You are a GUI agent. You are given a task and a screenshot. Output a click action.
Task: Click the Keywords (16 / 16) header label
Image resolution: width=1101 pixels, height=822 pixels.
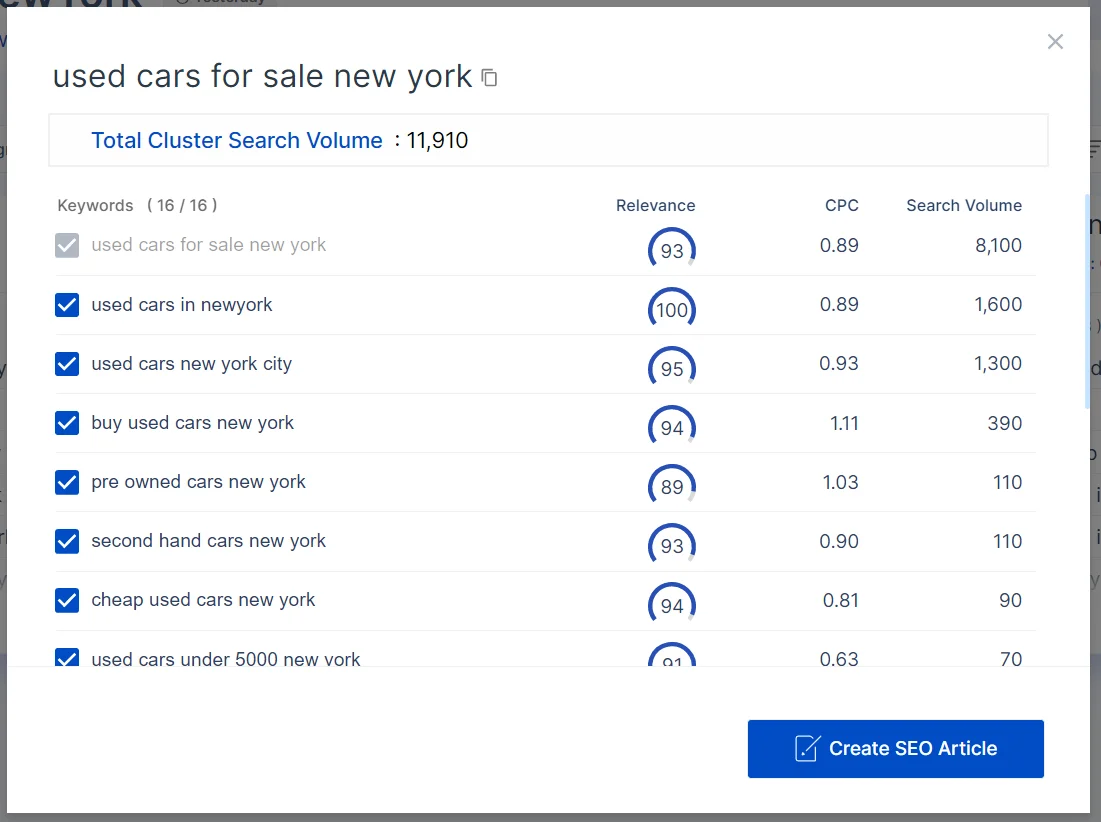137,206
